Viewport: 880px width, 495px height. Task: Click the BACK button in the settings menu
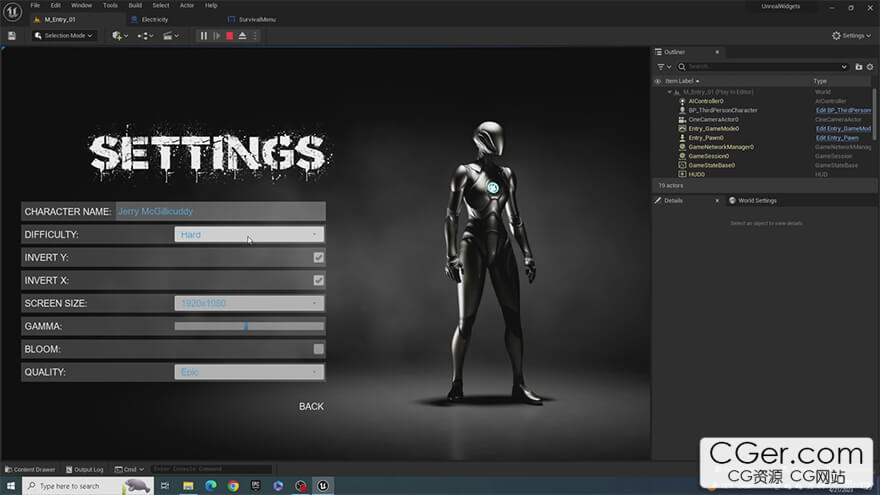point(311,406)
